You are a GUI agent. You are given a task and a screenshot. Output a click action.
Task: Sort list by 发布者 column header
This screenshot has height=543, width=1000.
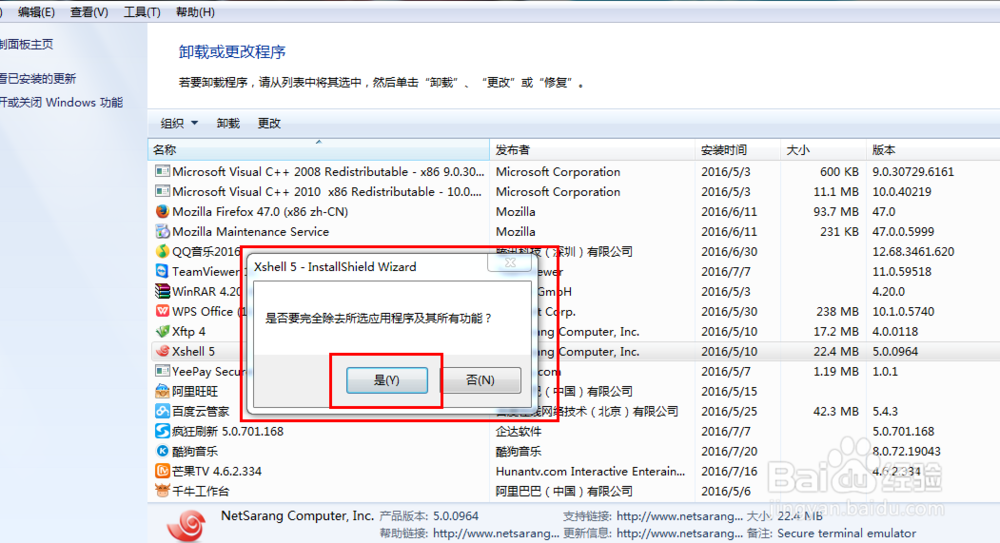pos(592,150)
